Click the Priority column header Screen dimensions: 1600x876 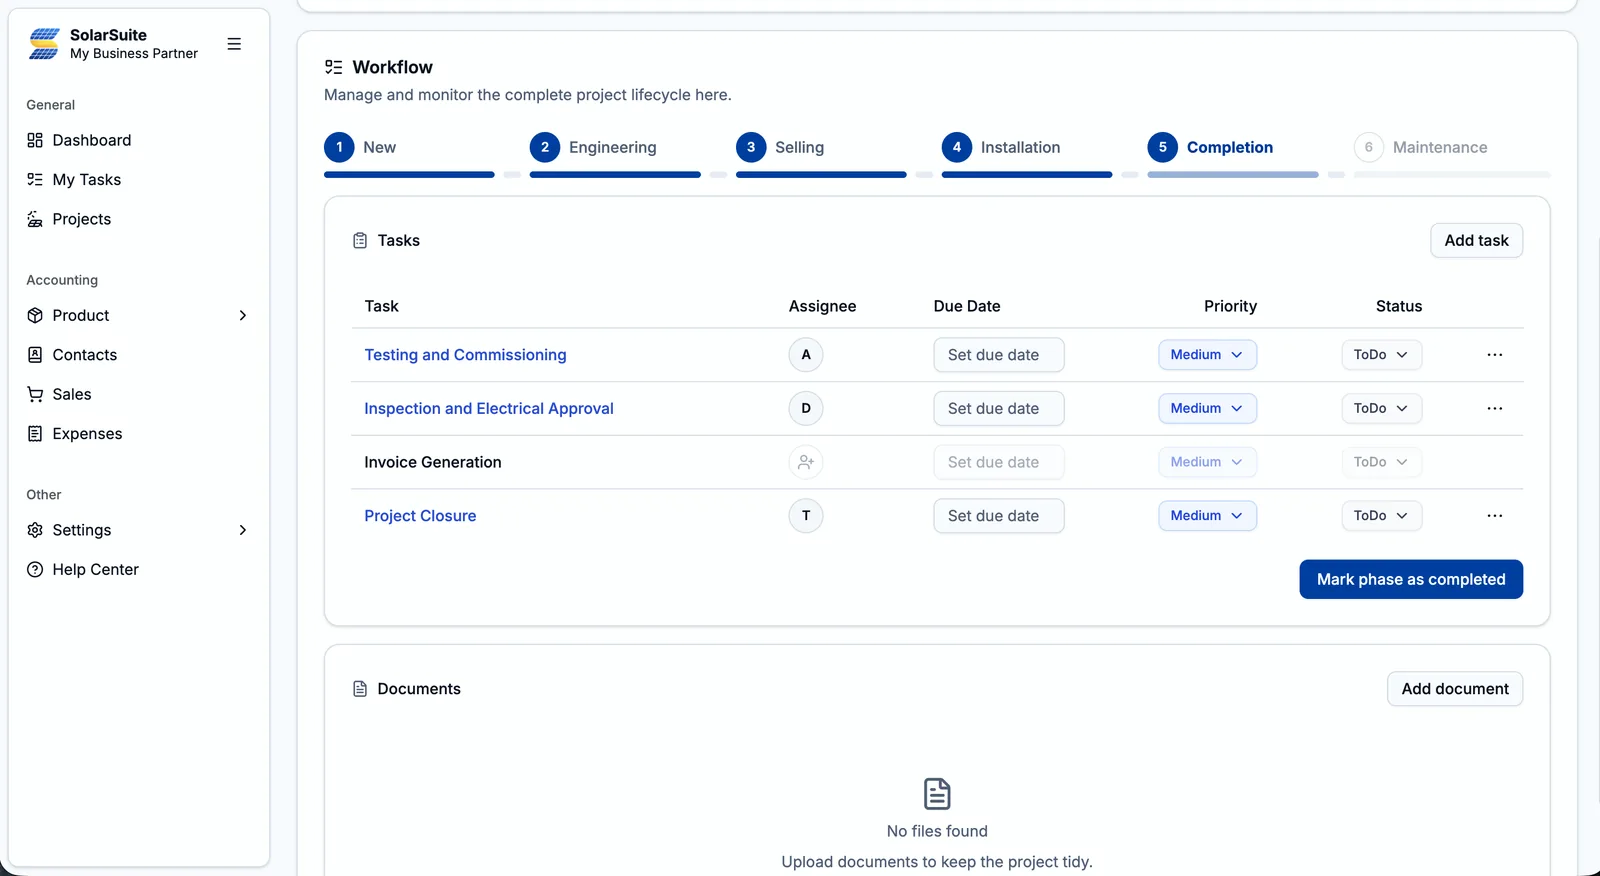point(1230,306)
